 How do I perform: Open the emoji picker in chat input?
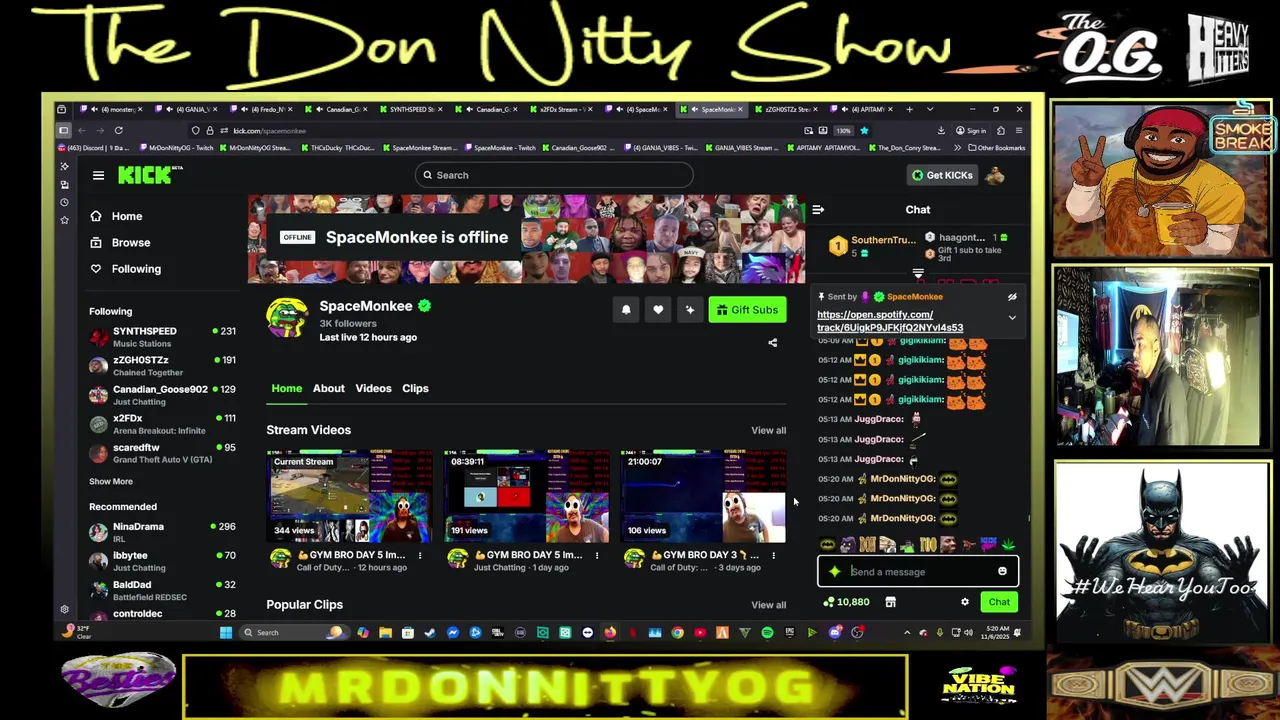pyautogui.click(x=1002, y=572)
